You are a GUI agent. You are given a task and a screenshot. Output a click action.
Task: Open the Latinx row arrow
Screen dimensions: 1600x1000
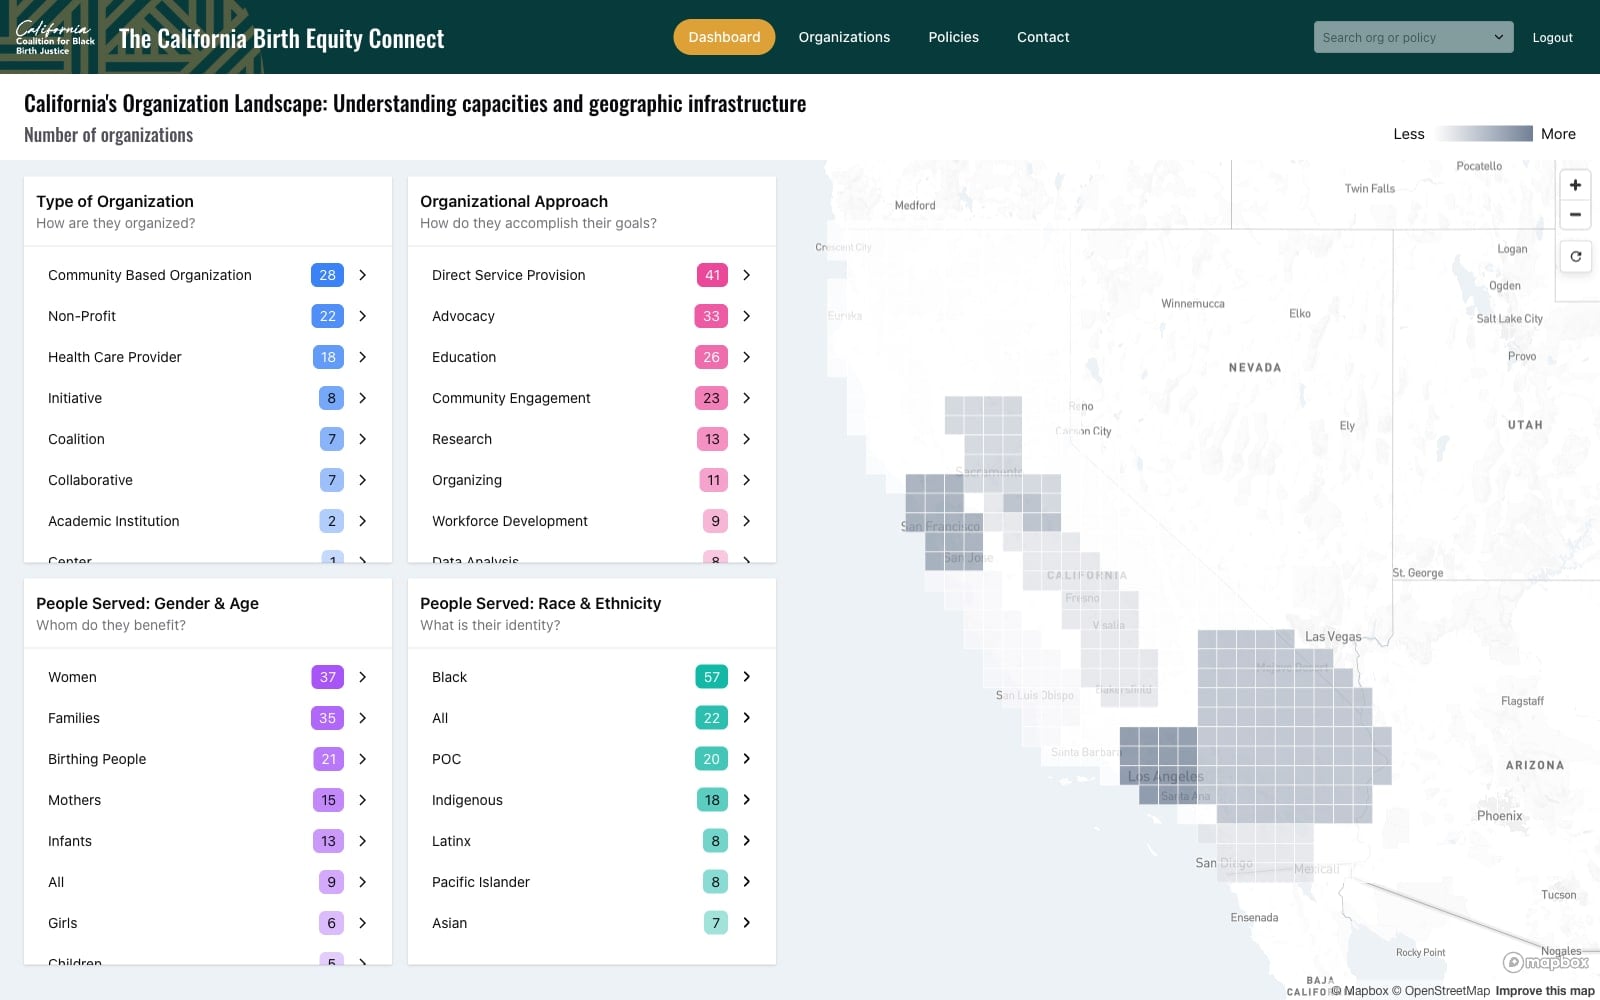tap(747, 841)
